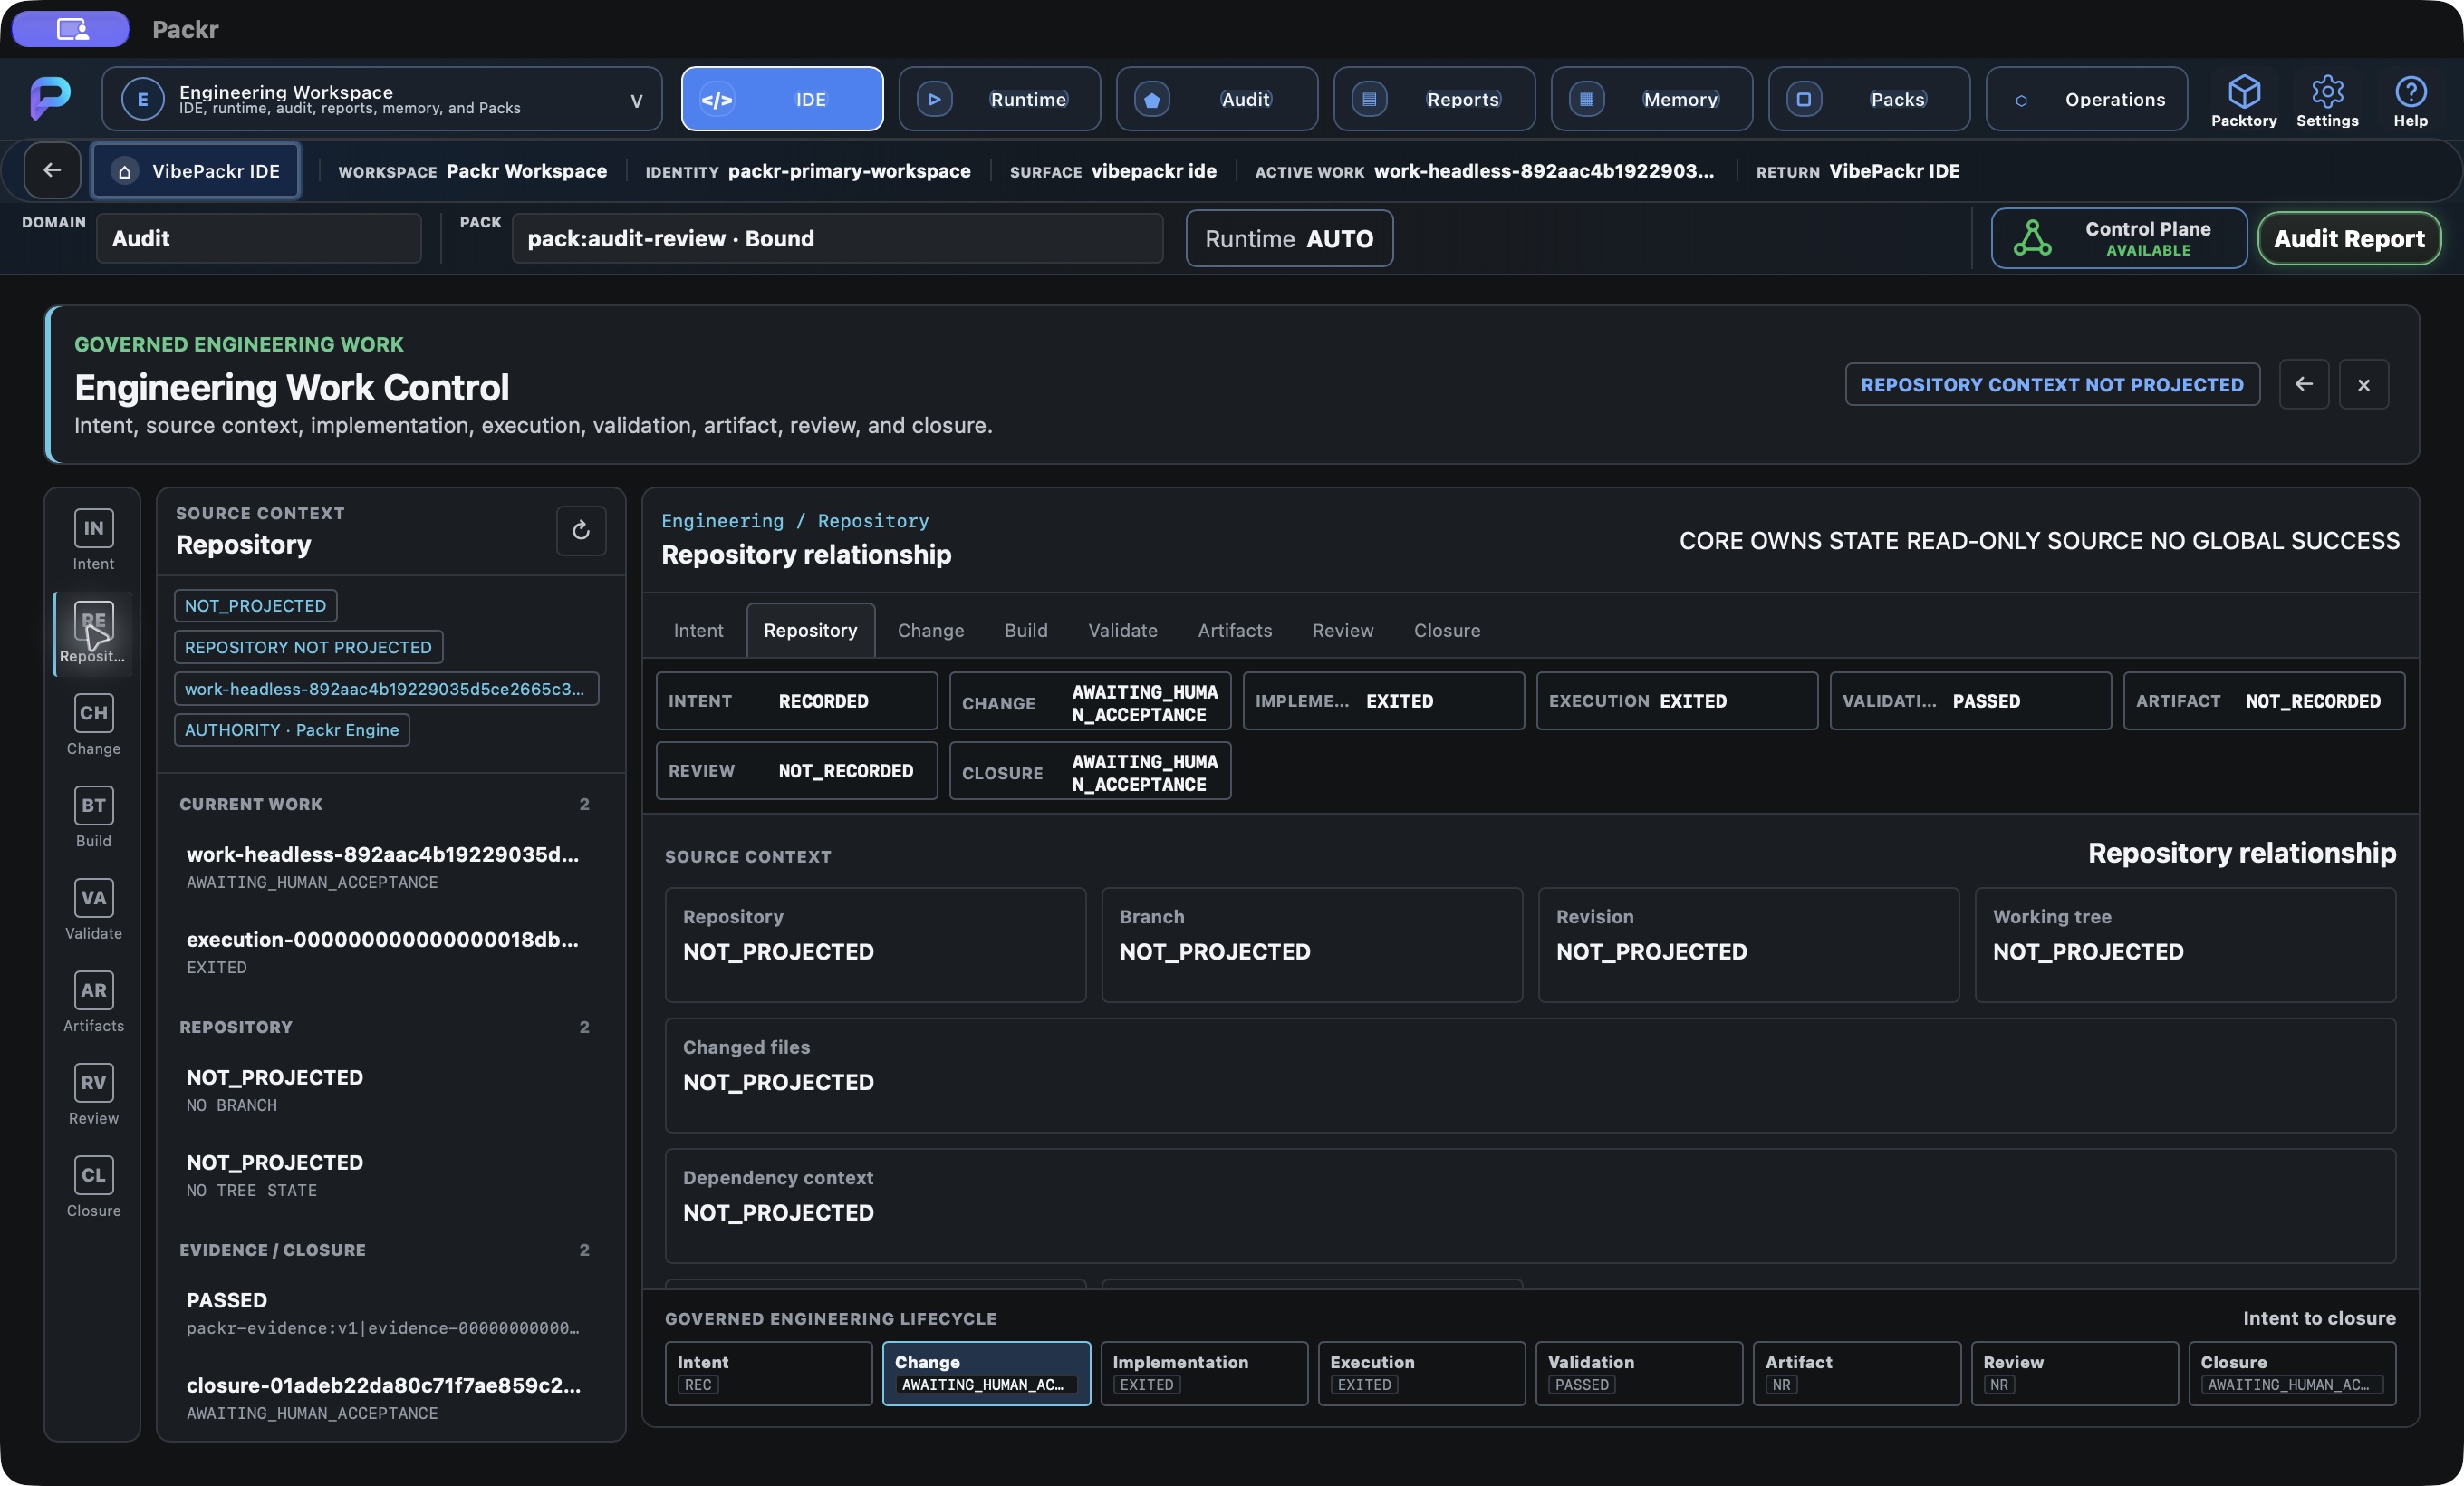Image resolution: width=2464 pixels, height=1486 pixels.
Task: Click the Engineering breadcrumb link
Action: [x=722, y=520]
